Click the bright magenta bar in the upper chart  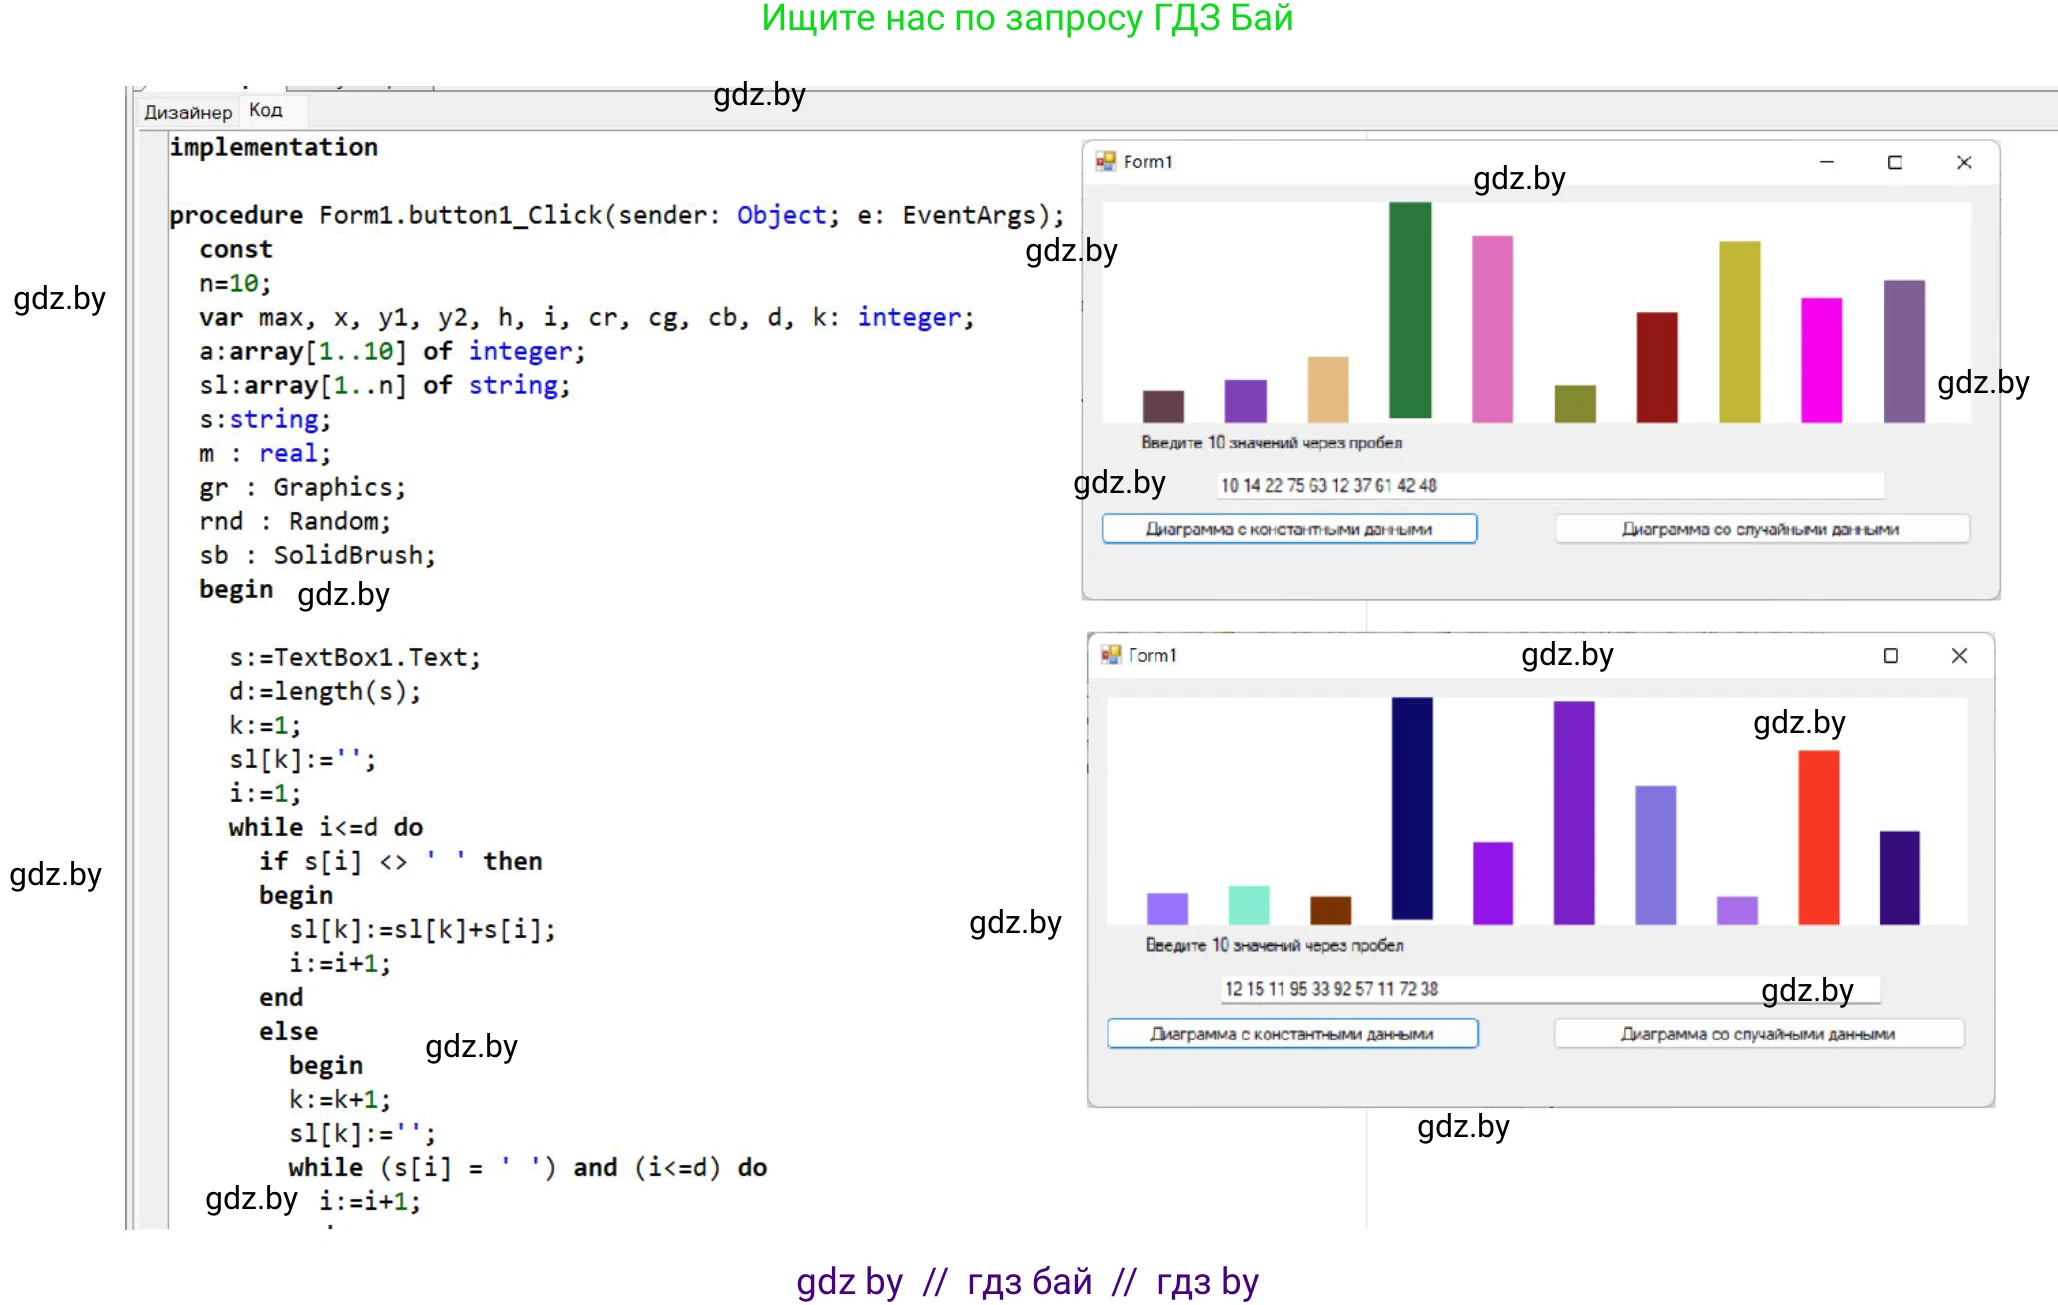pyautogui.click(x=1821, y=360)
